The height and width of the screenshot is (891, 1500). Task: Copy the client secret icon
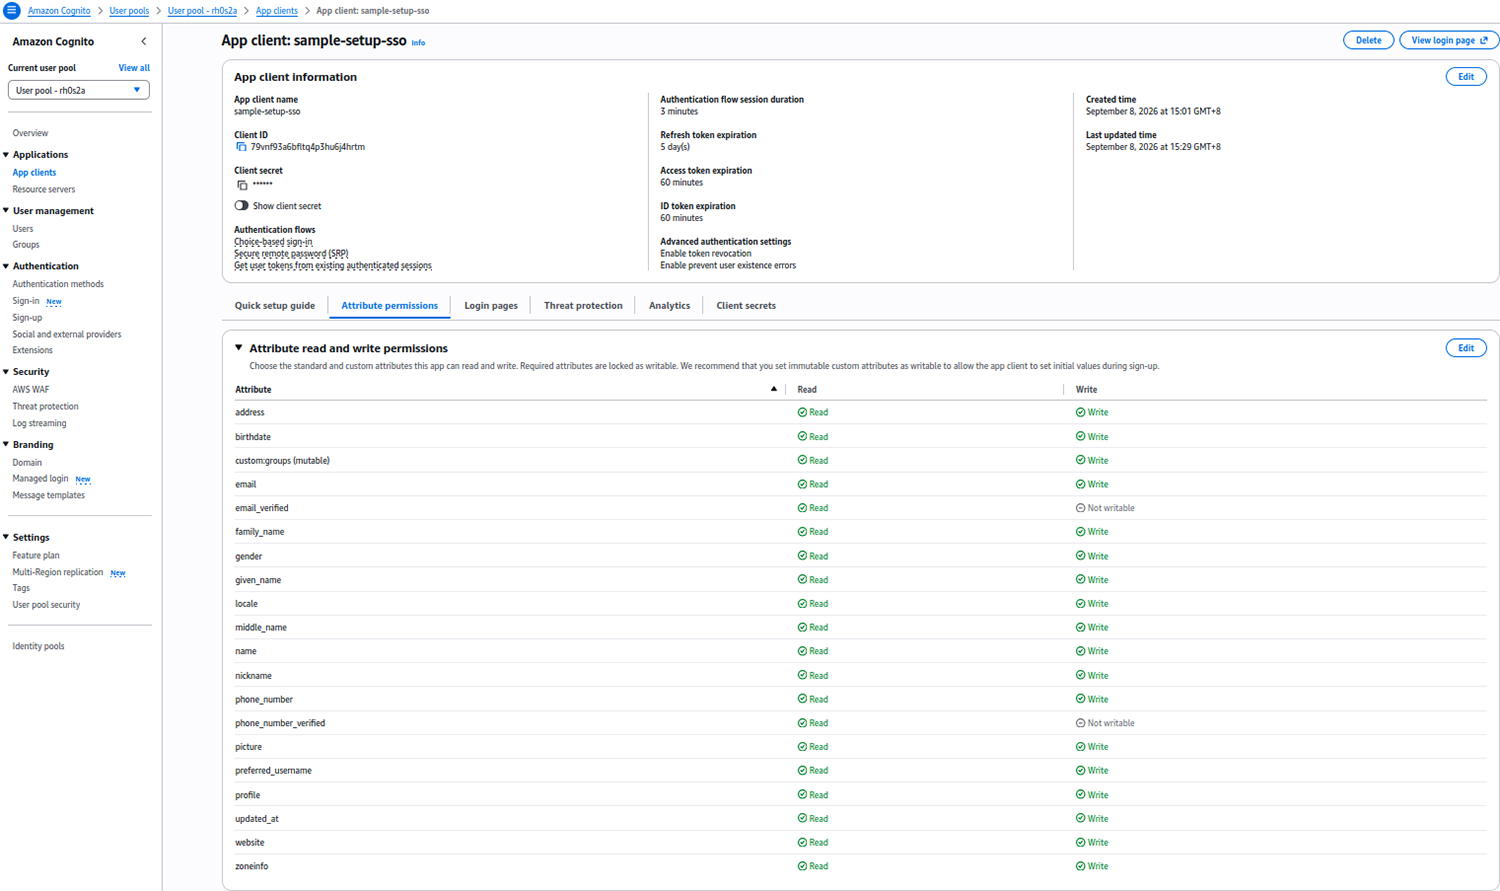click(241, 184)
